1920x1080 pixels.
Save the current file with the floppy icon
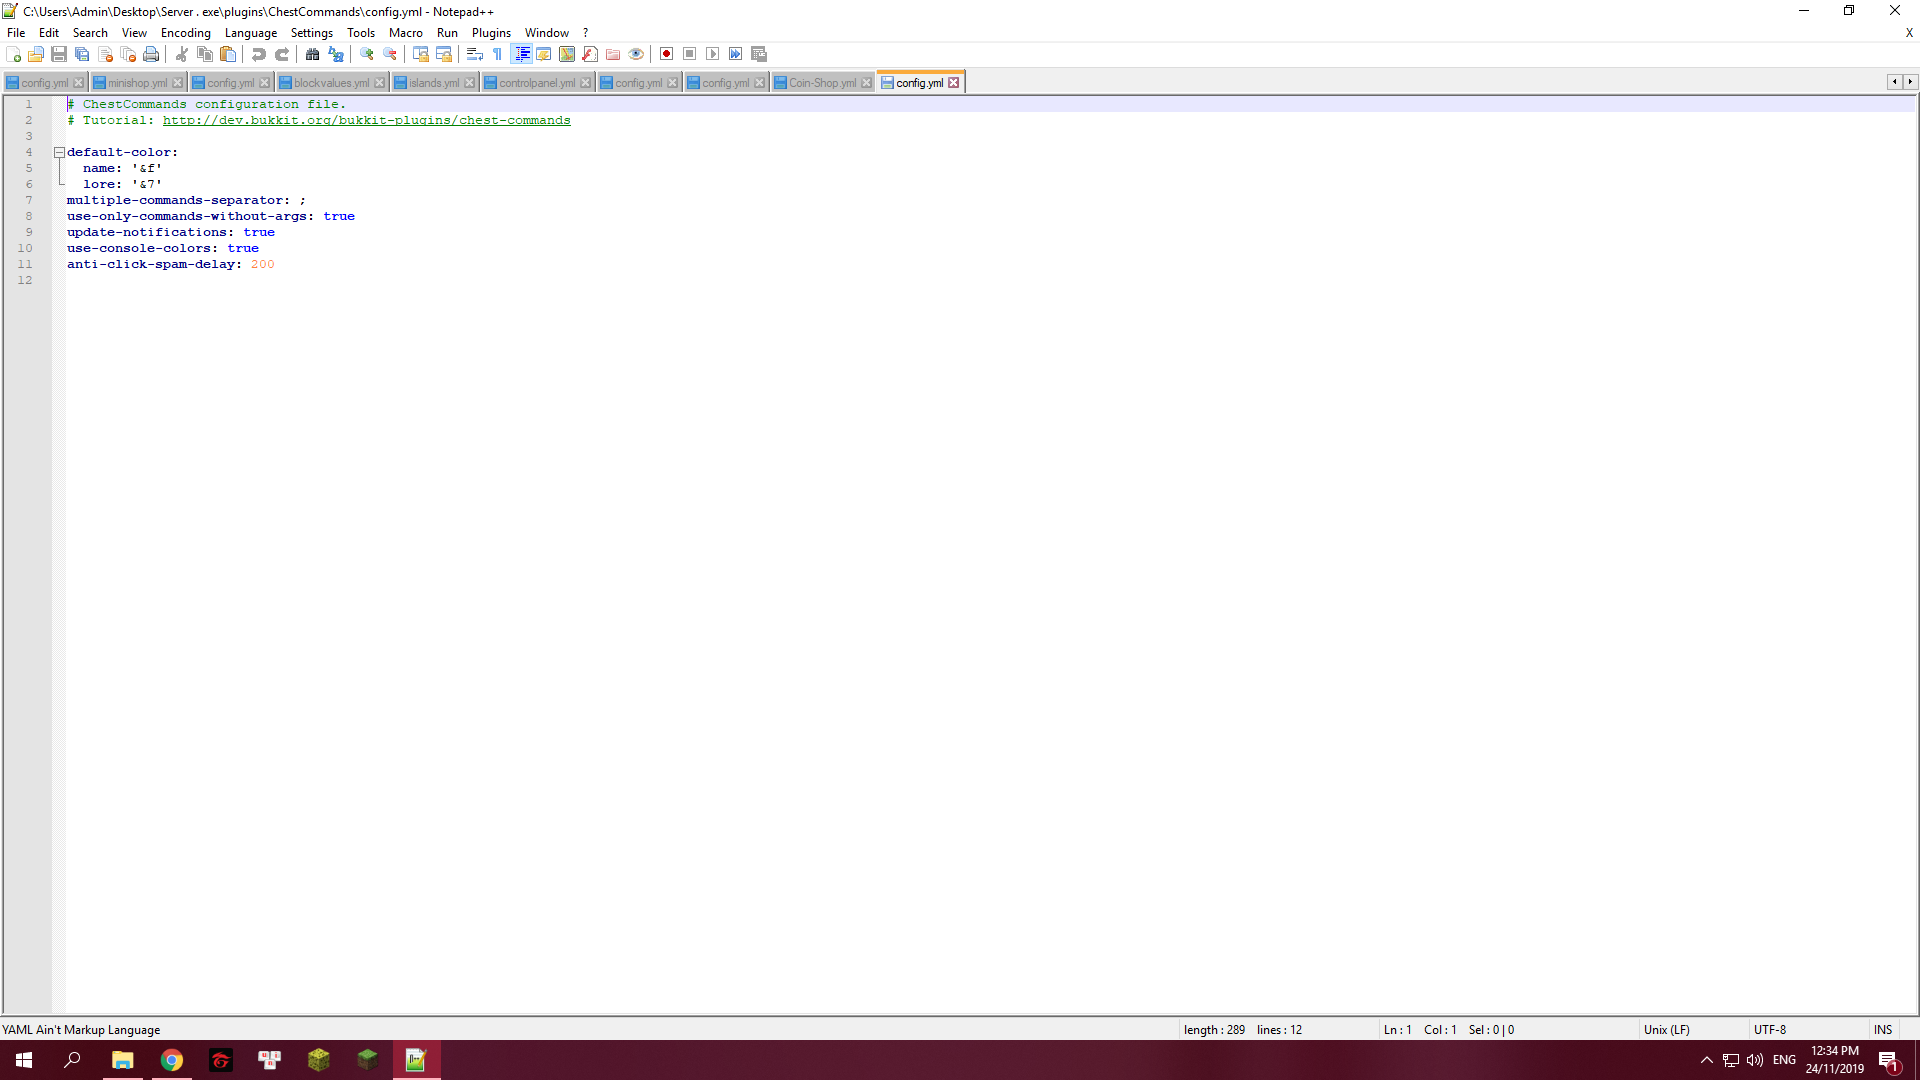pos(59,54)
